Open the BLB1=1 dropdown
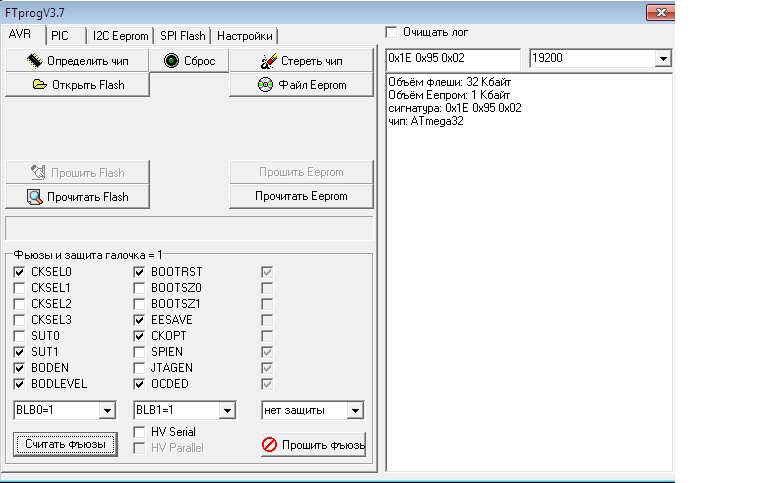 tap(227, 410)
